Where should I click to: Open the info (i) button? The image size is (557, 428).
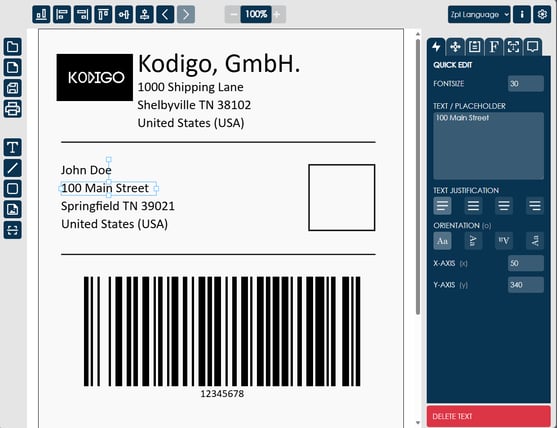(x=522, y=15)
